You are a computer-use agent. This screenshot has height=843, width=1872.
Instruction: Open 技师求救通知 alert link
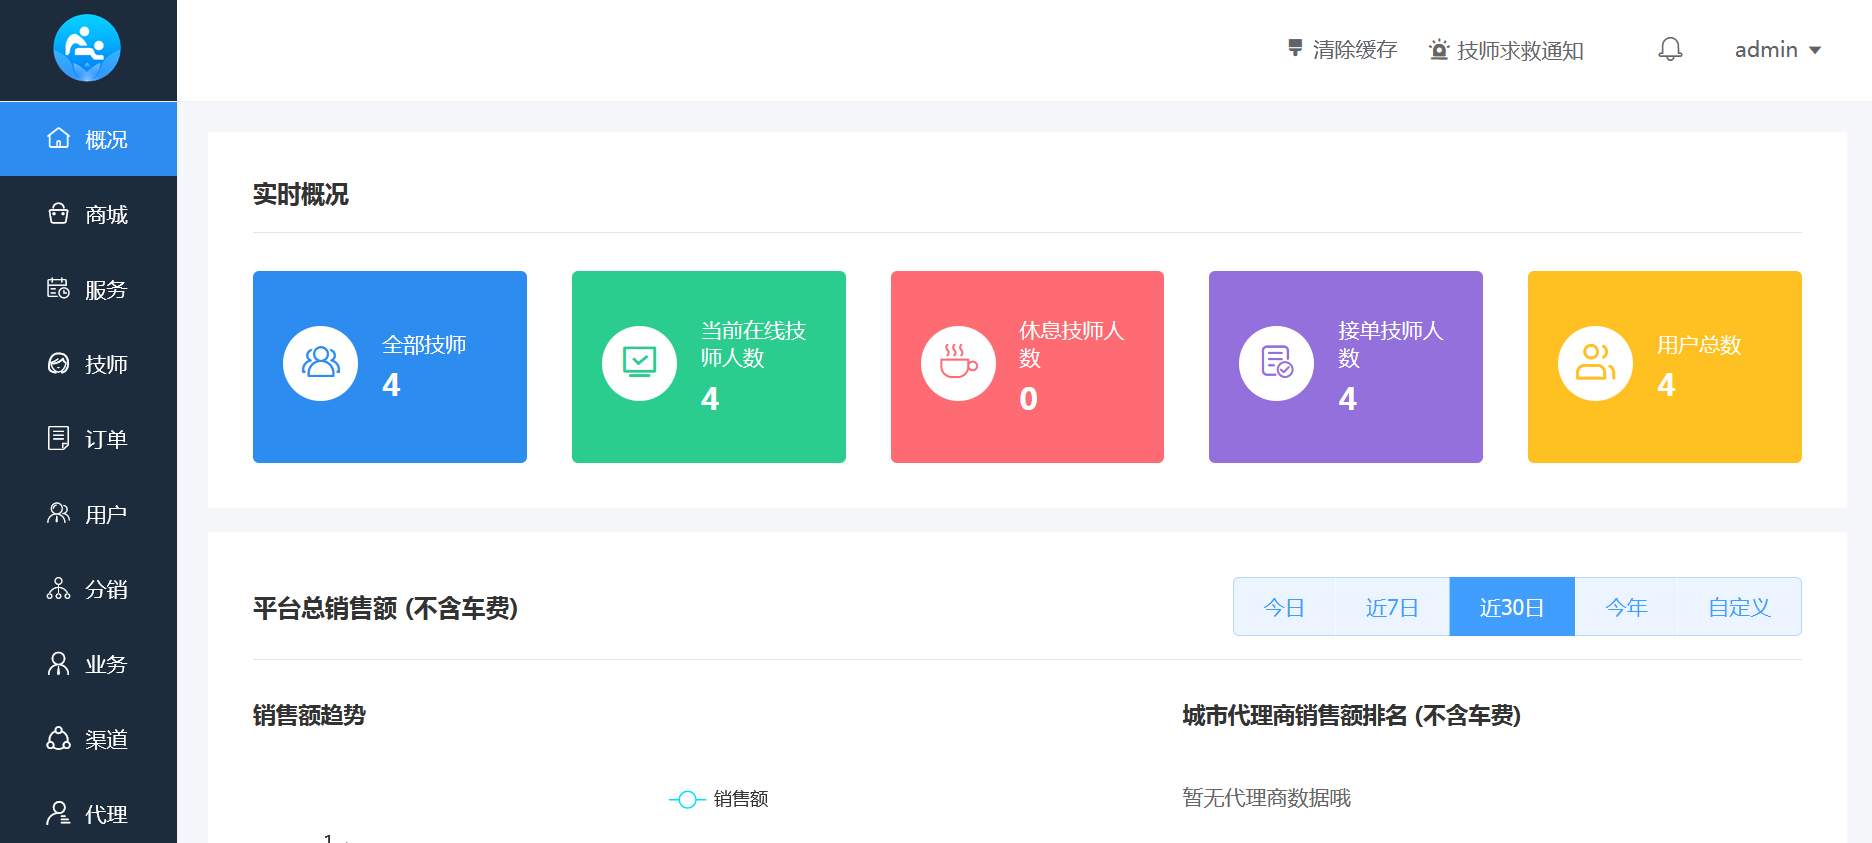click(x=1506, y=50)
